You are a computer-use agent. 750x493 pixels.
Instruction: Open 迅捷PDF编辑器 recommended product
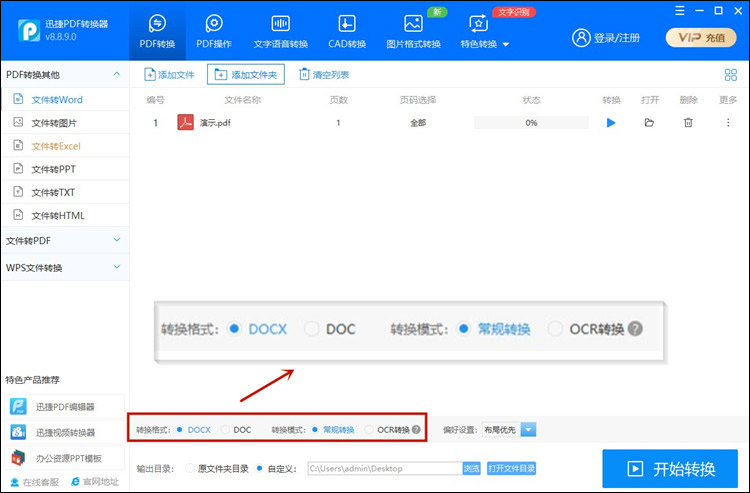65,406
